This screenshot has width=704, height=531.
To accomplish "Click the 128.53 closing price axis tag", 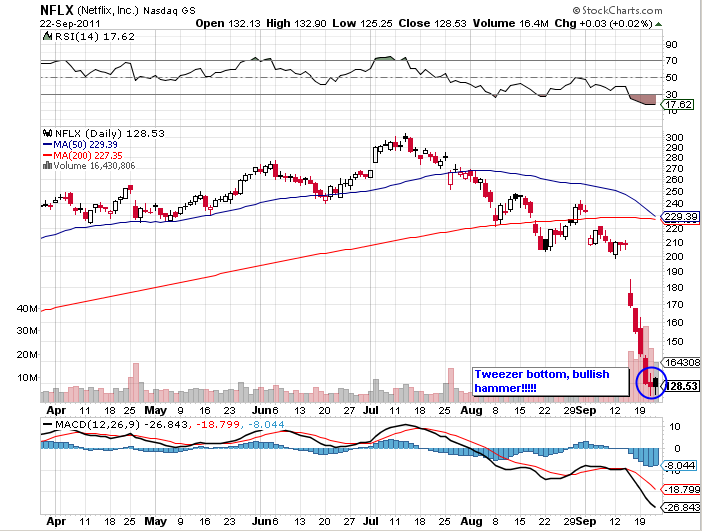I will point(680,385).
